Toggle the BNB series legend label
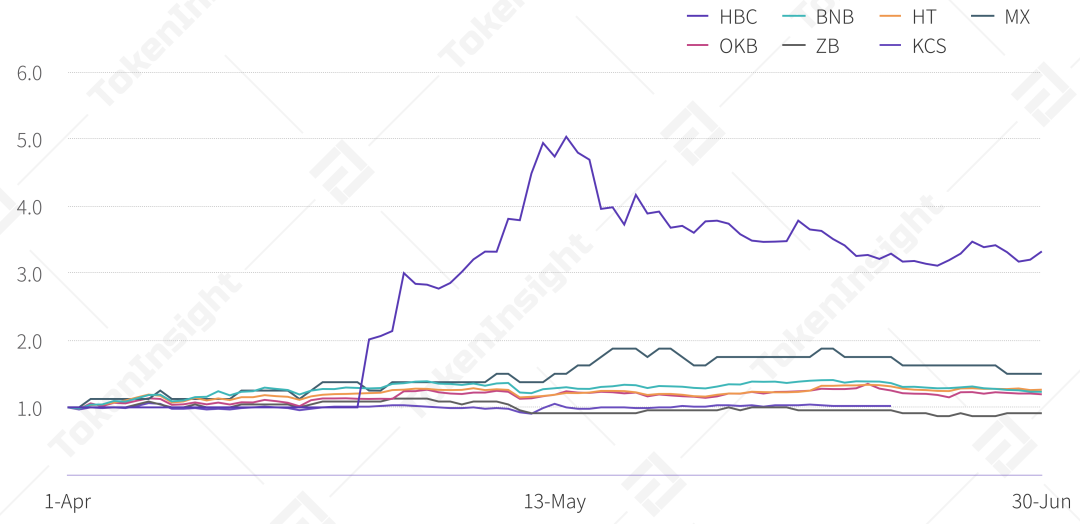This screenshot has height=524, width=1080. (834, 17)
